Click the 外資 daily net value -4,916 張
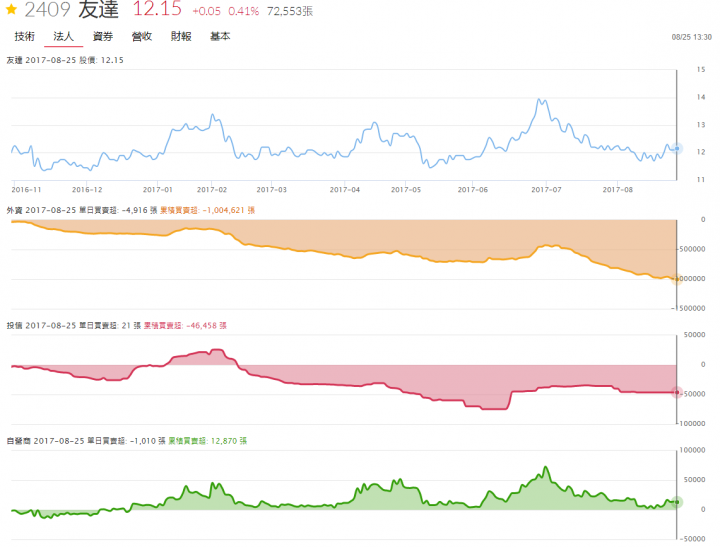Screen dimensions: 720x547 point(140,210)
